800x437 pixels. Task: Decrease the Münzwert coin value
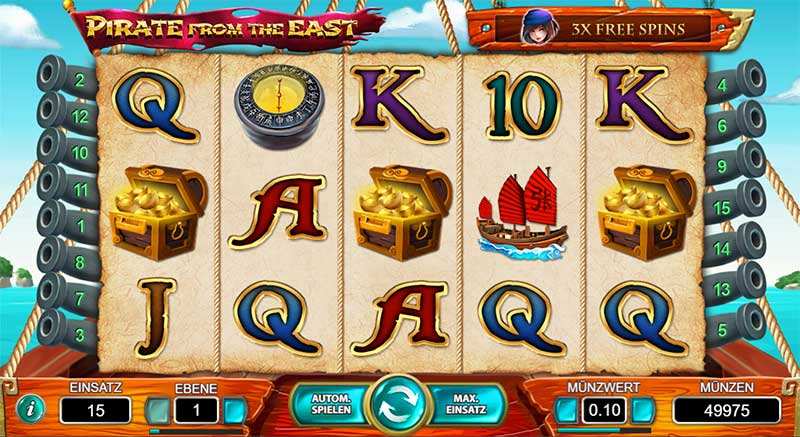point(566,410)
